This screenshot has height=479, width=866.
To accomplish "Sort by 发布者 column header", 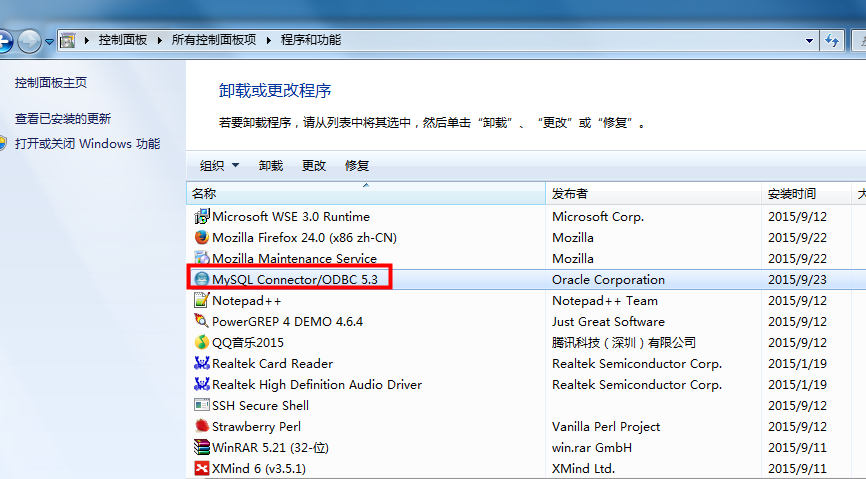I will tap(653, 193).
